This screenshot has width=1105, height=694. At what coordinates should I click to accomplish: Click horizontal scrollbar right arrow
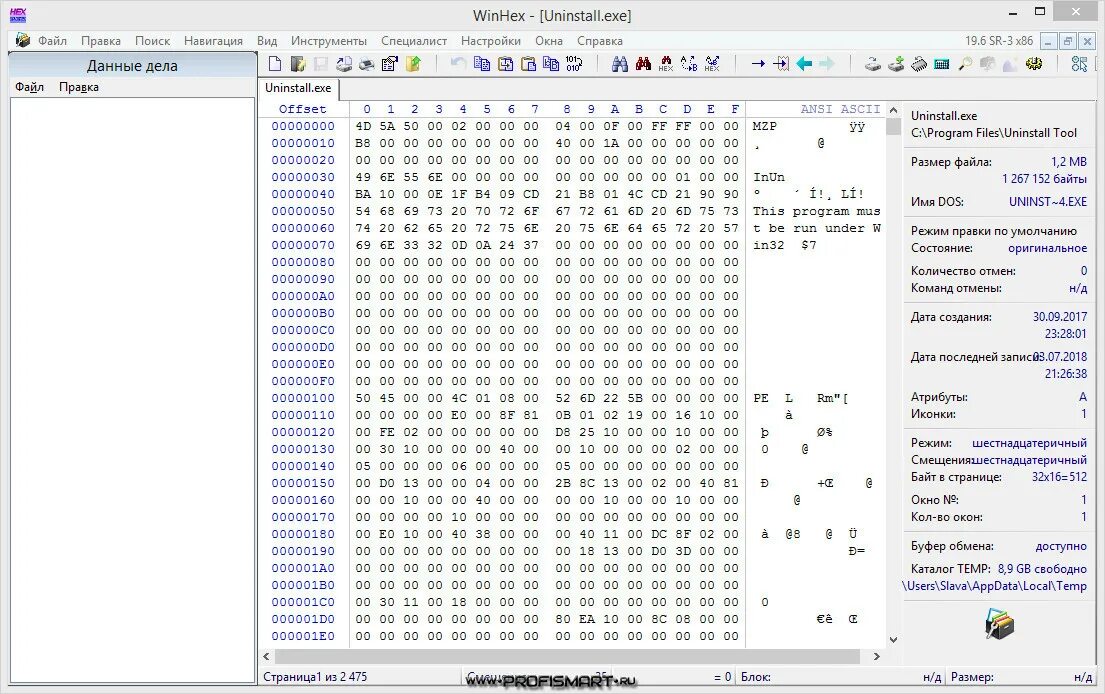tap(877, 656)
